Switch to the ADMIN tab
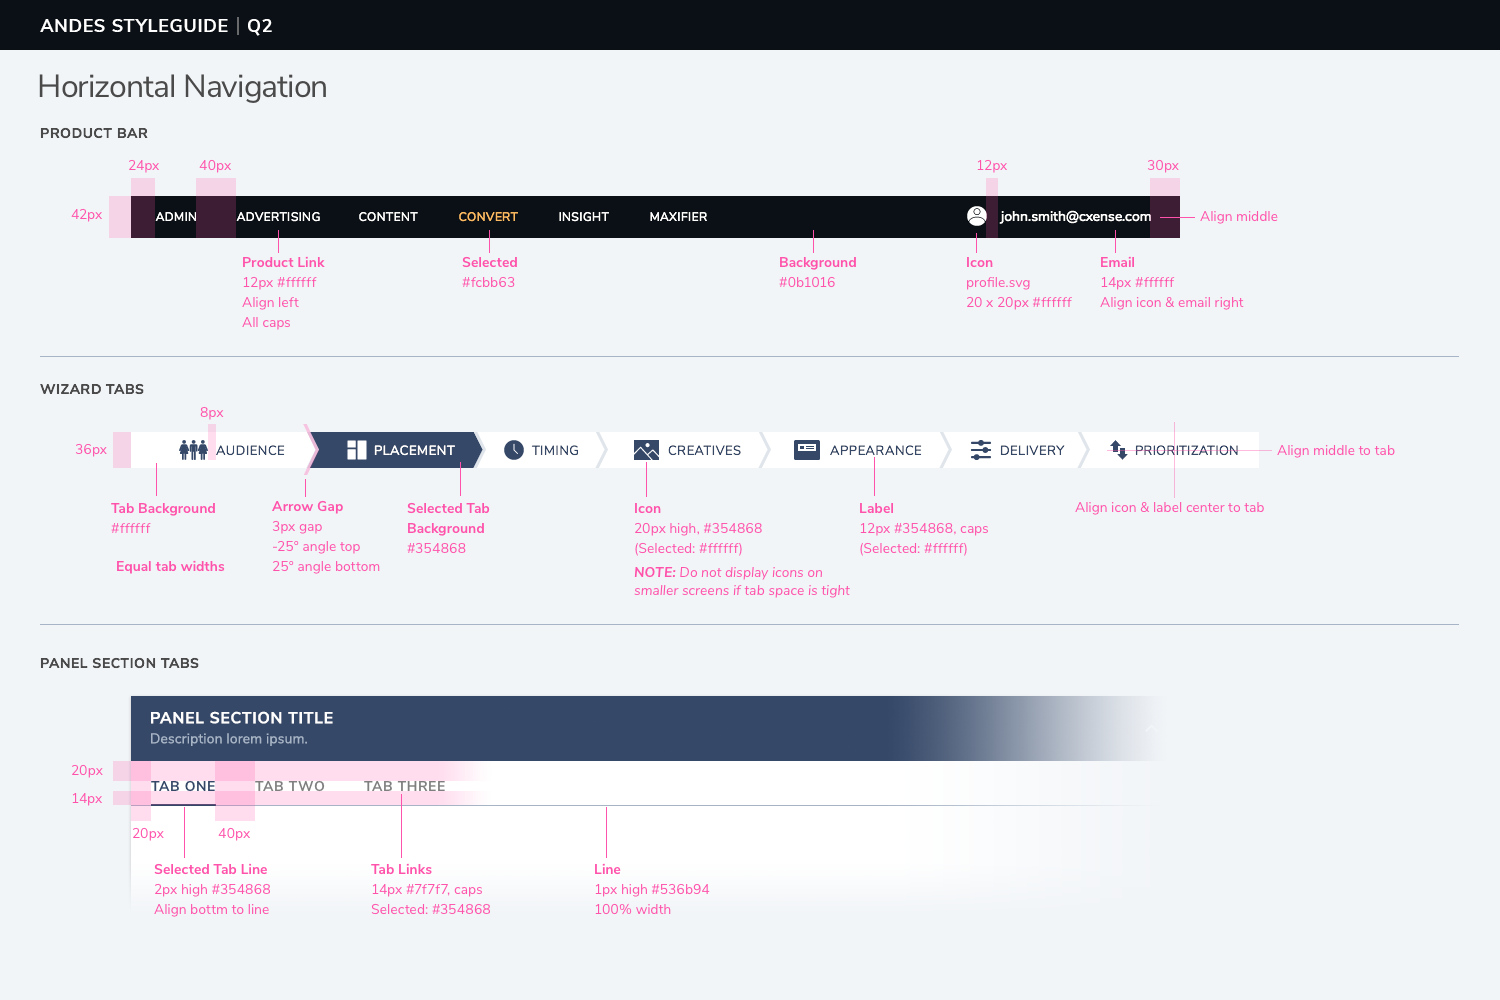The image size is (1500, 1000). [175, 216]
